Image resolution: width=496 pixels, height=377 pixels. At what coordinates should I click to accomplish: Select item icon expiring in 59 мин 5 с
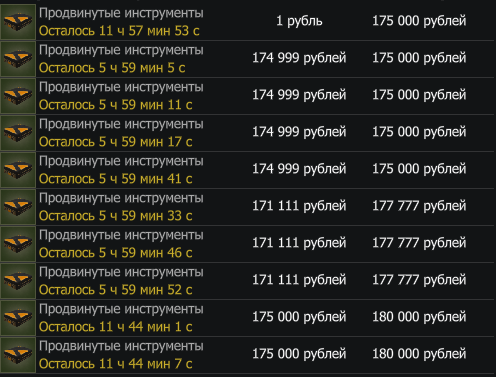(18, 59)
